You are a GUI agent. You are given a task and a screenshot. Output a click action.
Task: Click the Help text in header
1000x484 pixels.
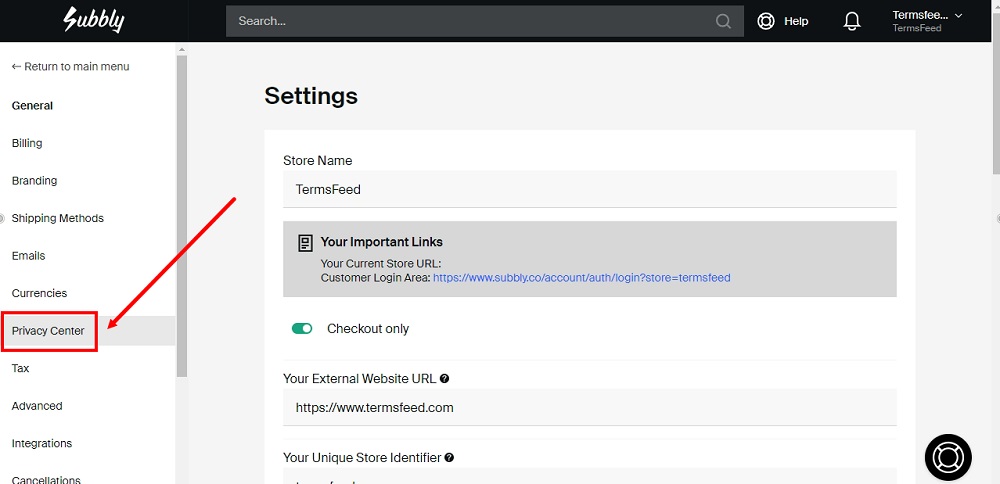796,21
